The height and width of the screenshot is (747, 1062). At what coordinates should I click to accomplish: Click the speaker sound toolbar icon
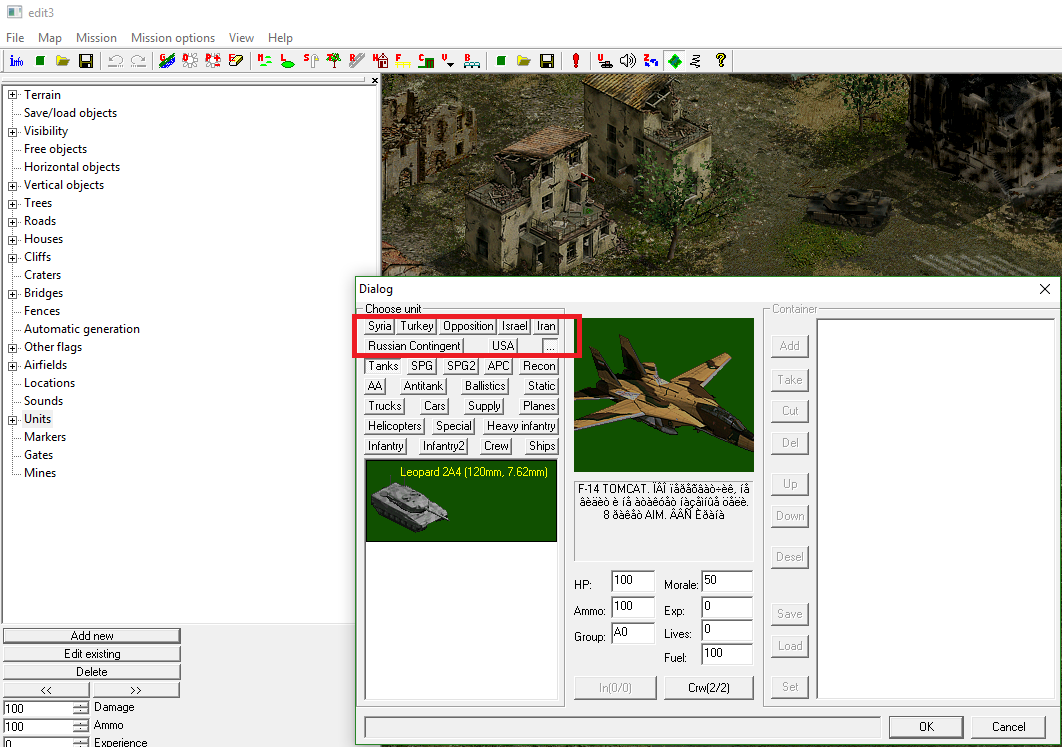coord(628,61)
